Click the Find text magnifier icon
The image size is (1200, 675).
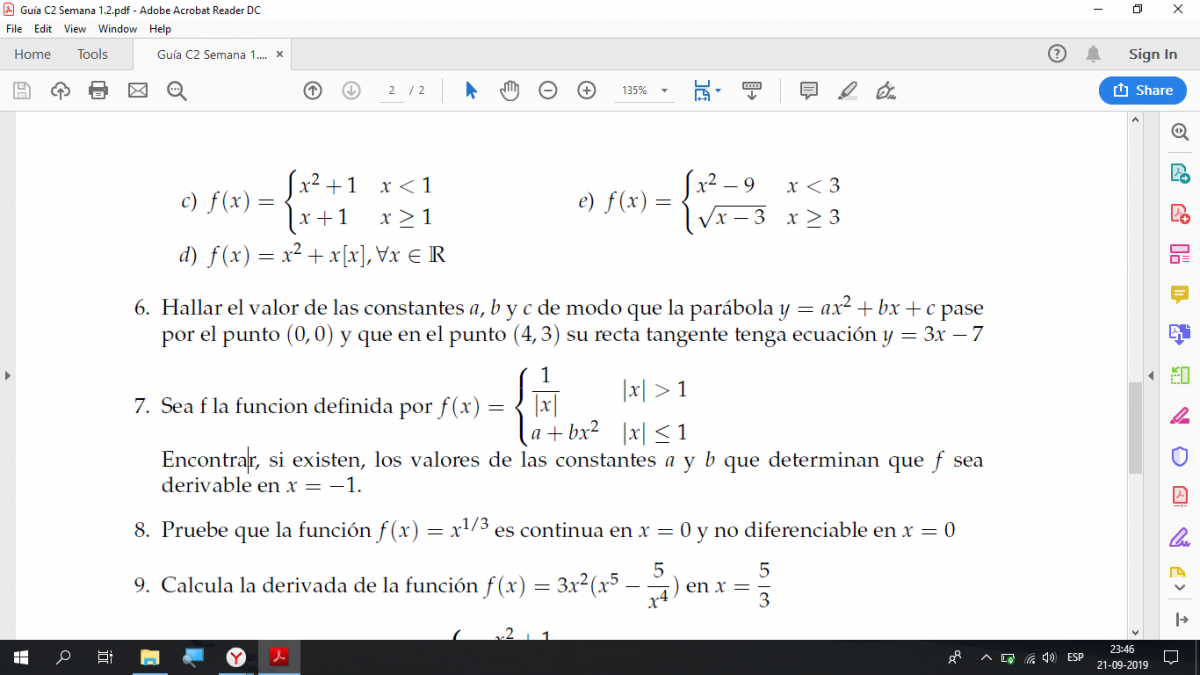(x=177, y=91)
